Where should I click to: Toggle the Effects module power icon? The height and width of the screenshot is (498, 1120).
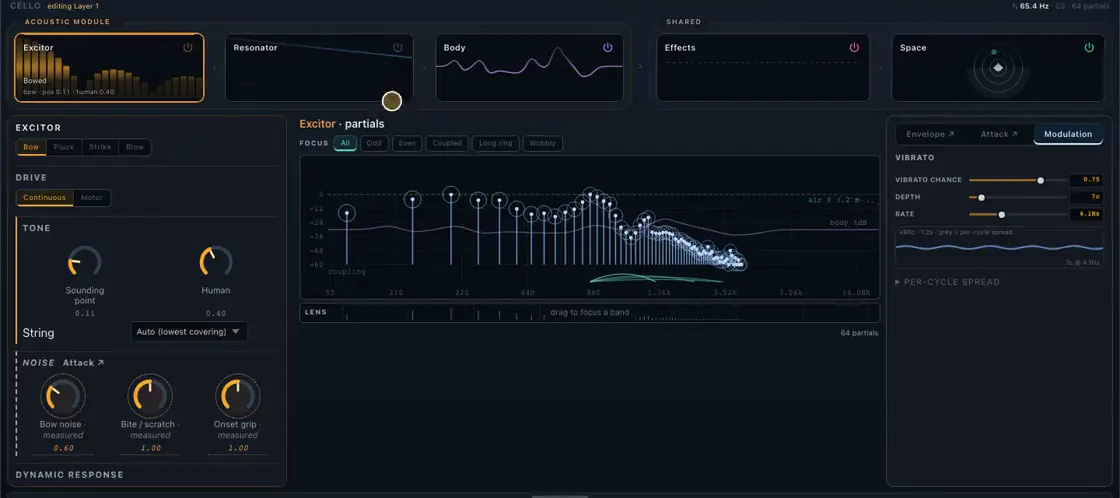pos(854,48)
